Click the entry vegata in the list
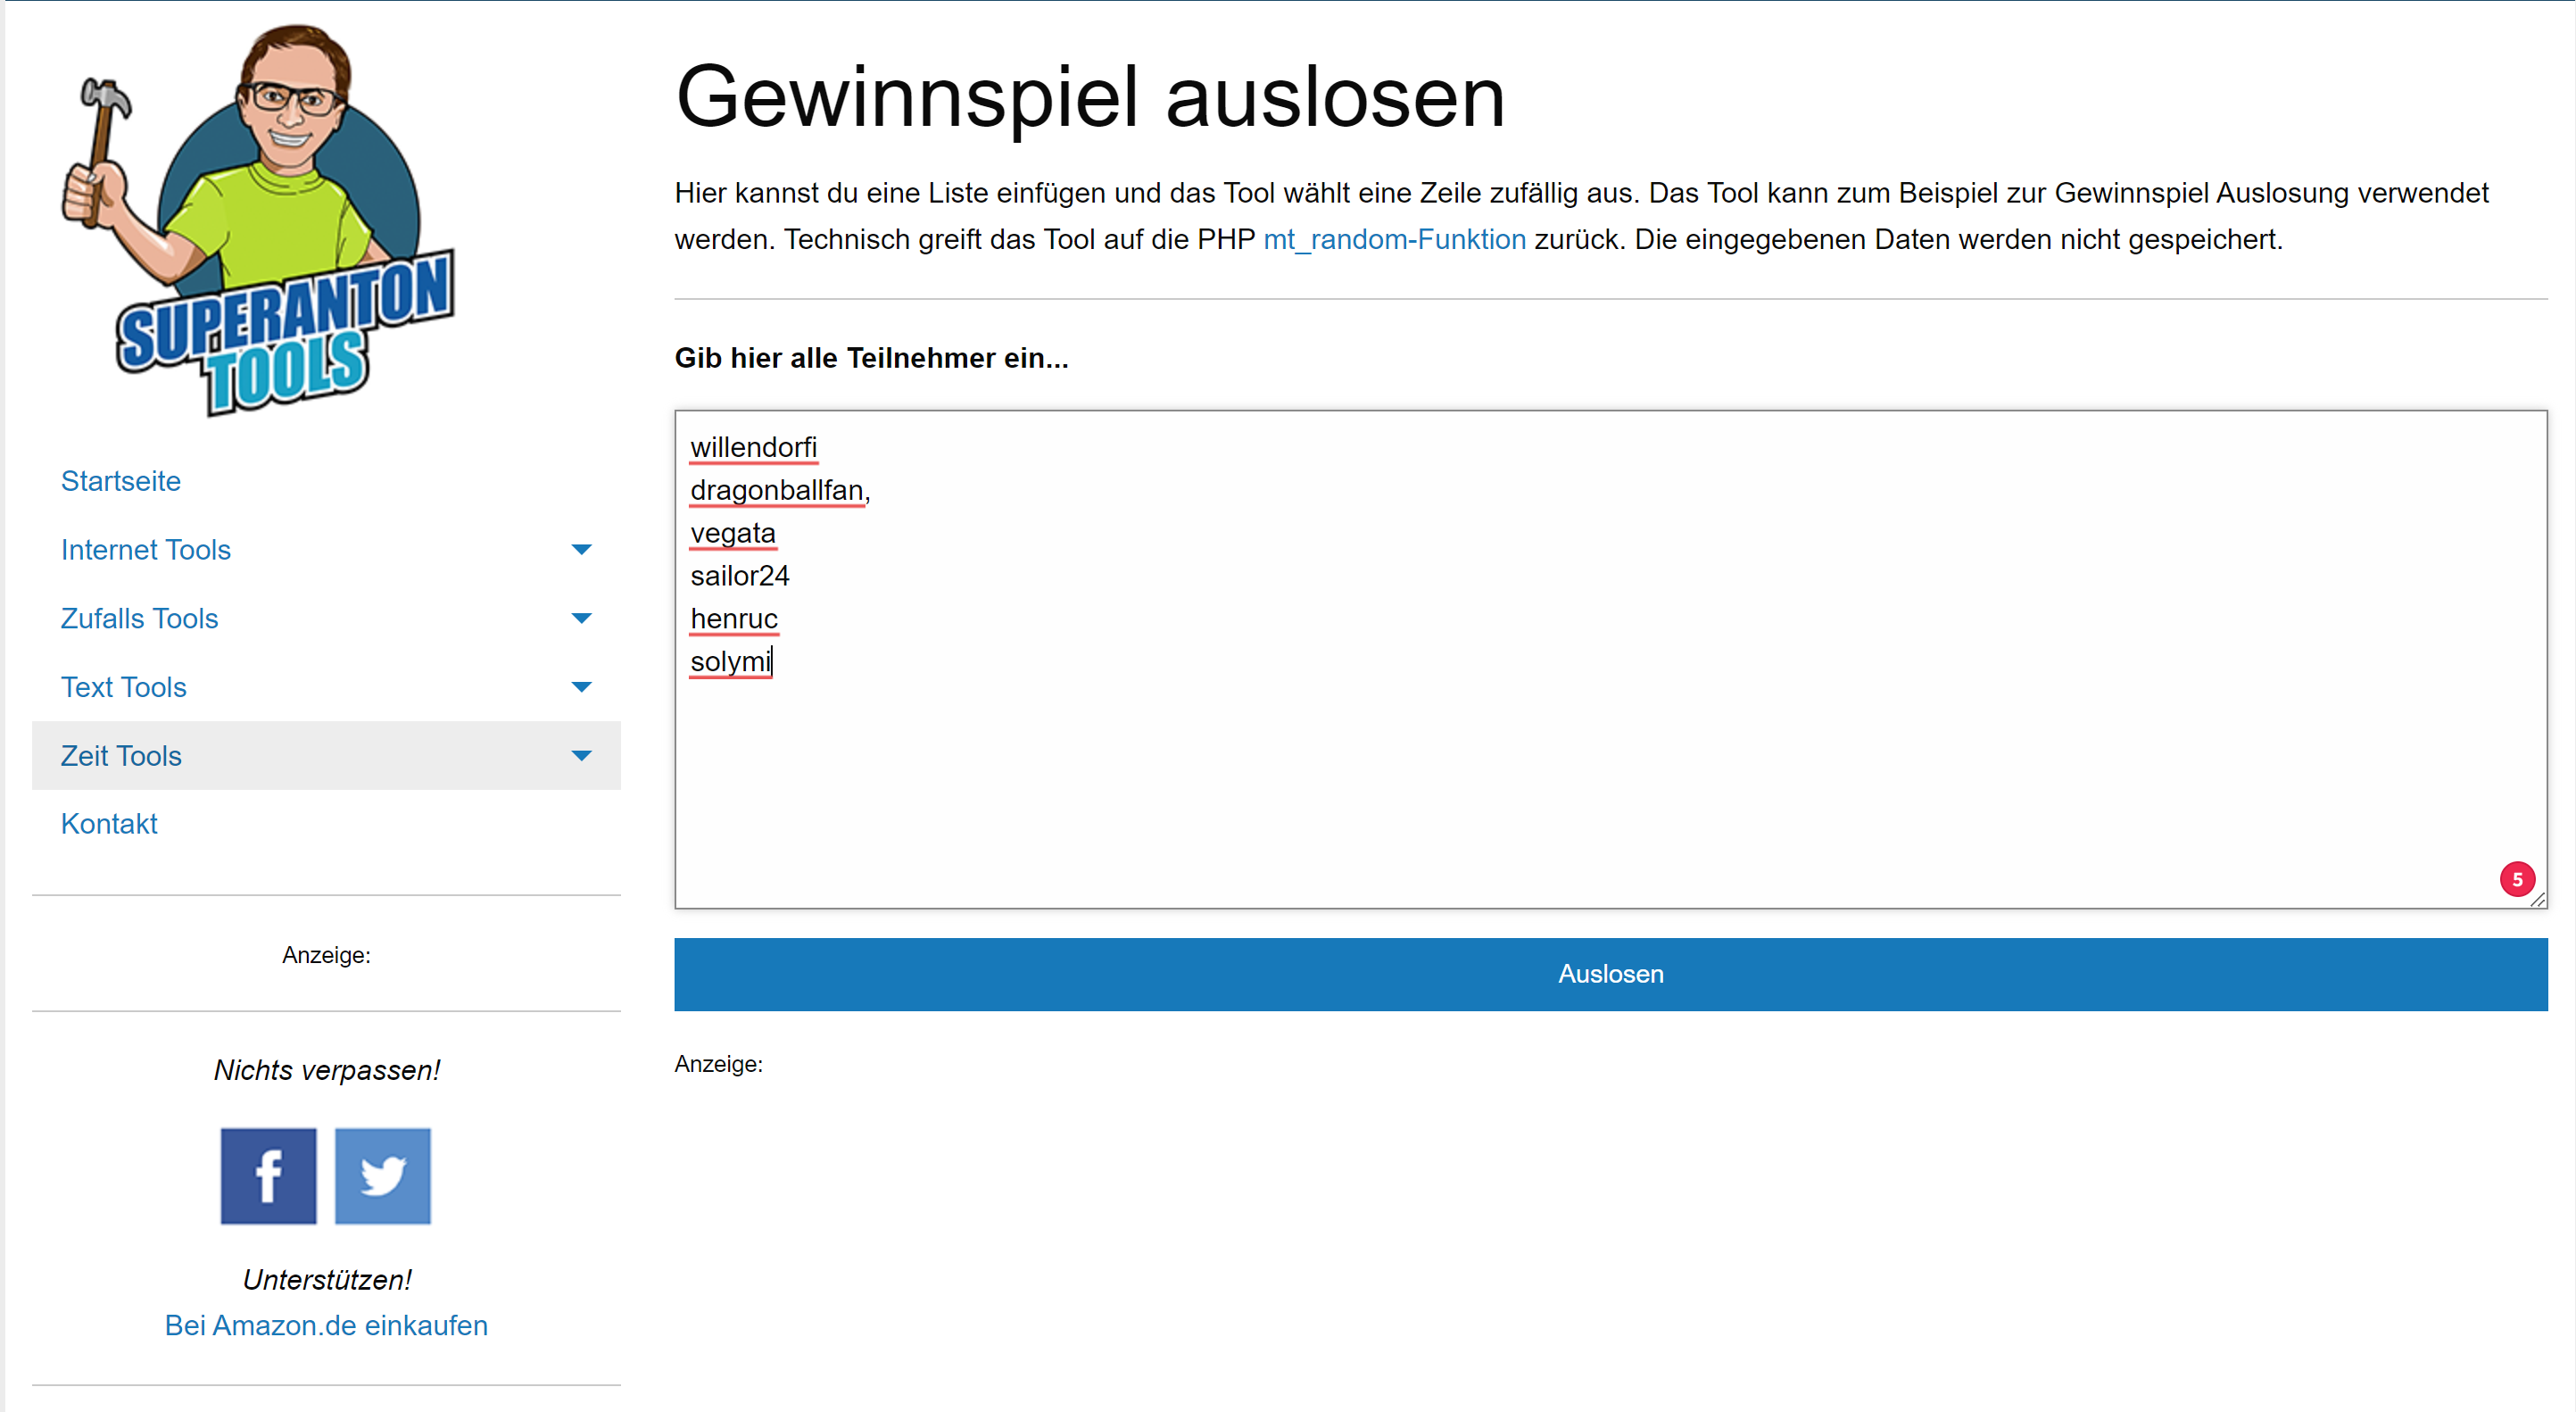The width and height of the screenshot is (2576, 1412). pyautogui.click(x=732, y=533)
